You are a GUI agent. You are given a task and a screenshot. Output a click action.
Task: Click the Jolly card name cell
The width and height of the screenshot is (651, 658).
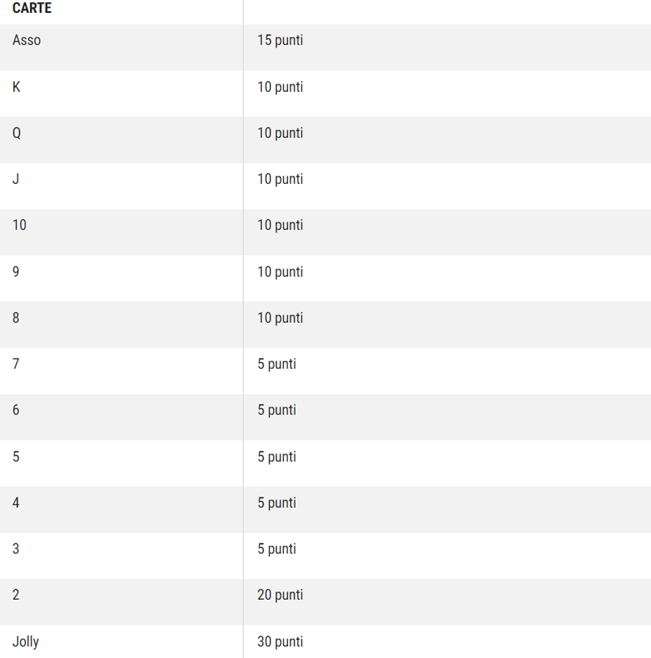coord(26,641)
